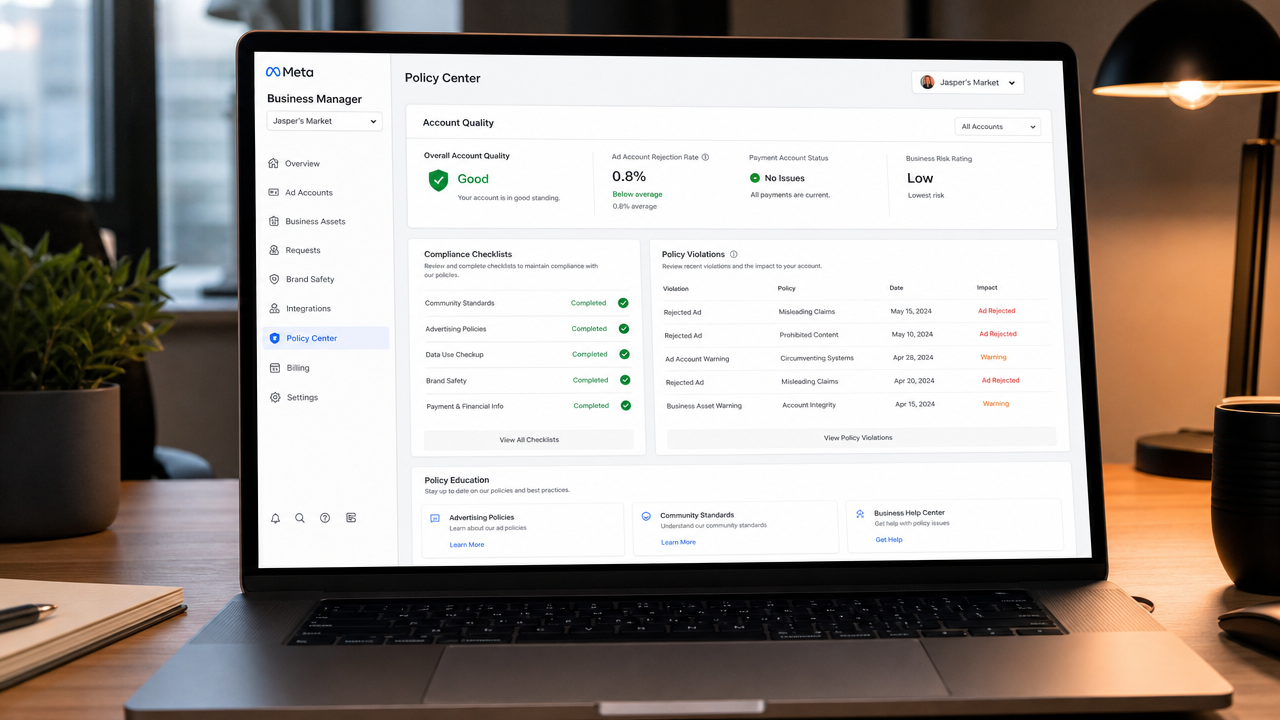This screenshot has width=1280, height=720.
Task: Click the Community Standards card icon
Action: [x=646, y=517]
